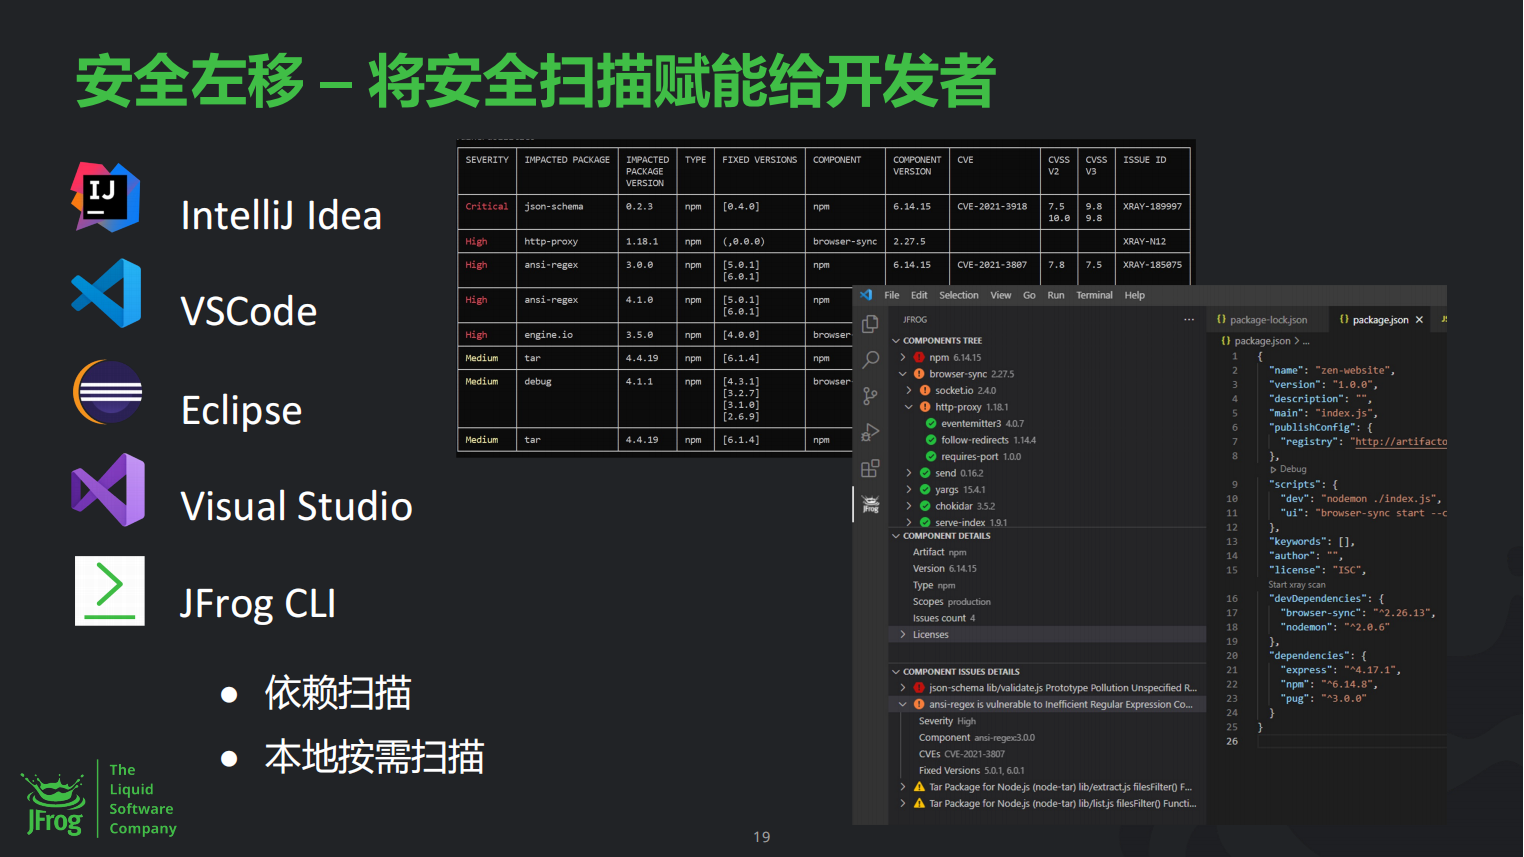The width and height of the screenshot is (1524, 857).
Task: Switch to the package-lock.json tab
Action: point(1267,320)
